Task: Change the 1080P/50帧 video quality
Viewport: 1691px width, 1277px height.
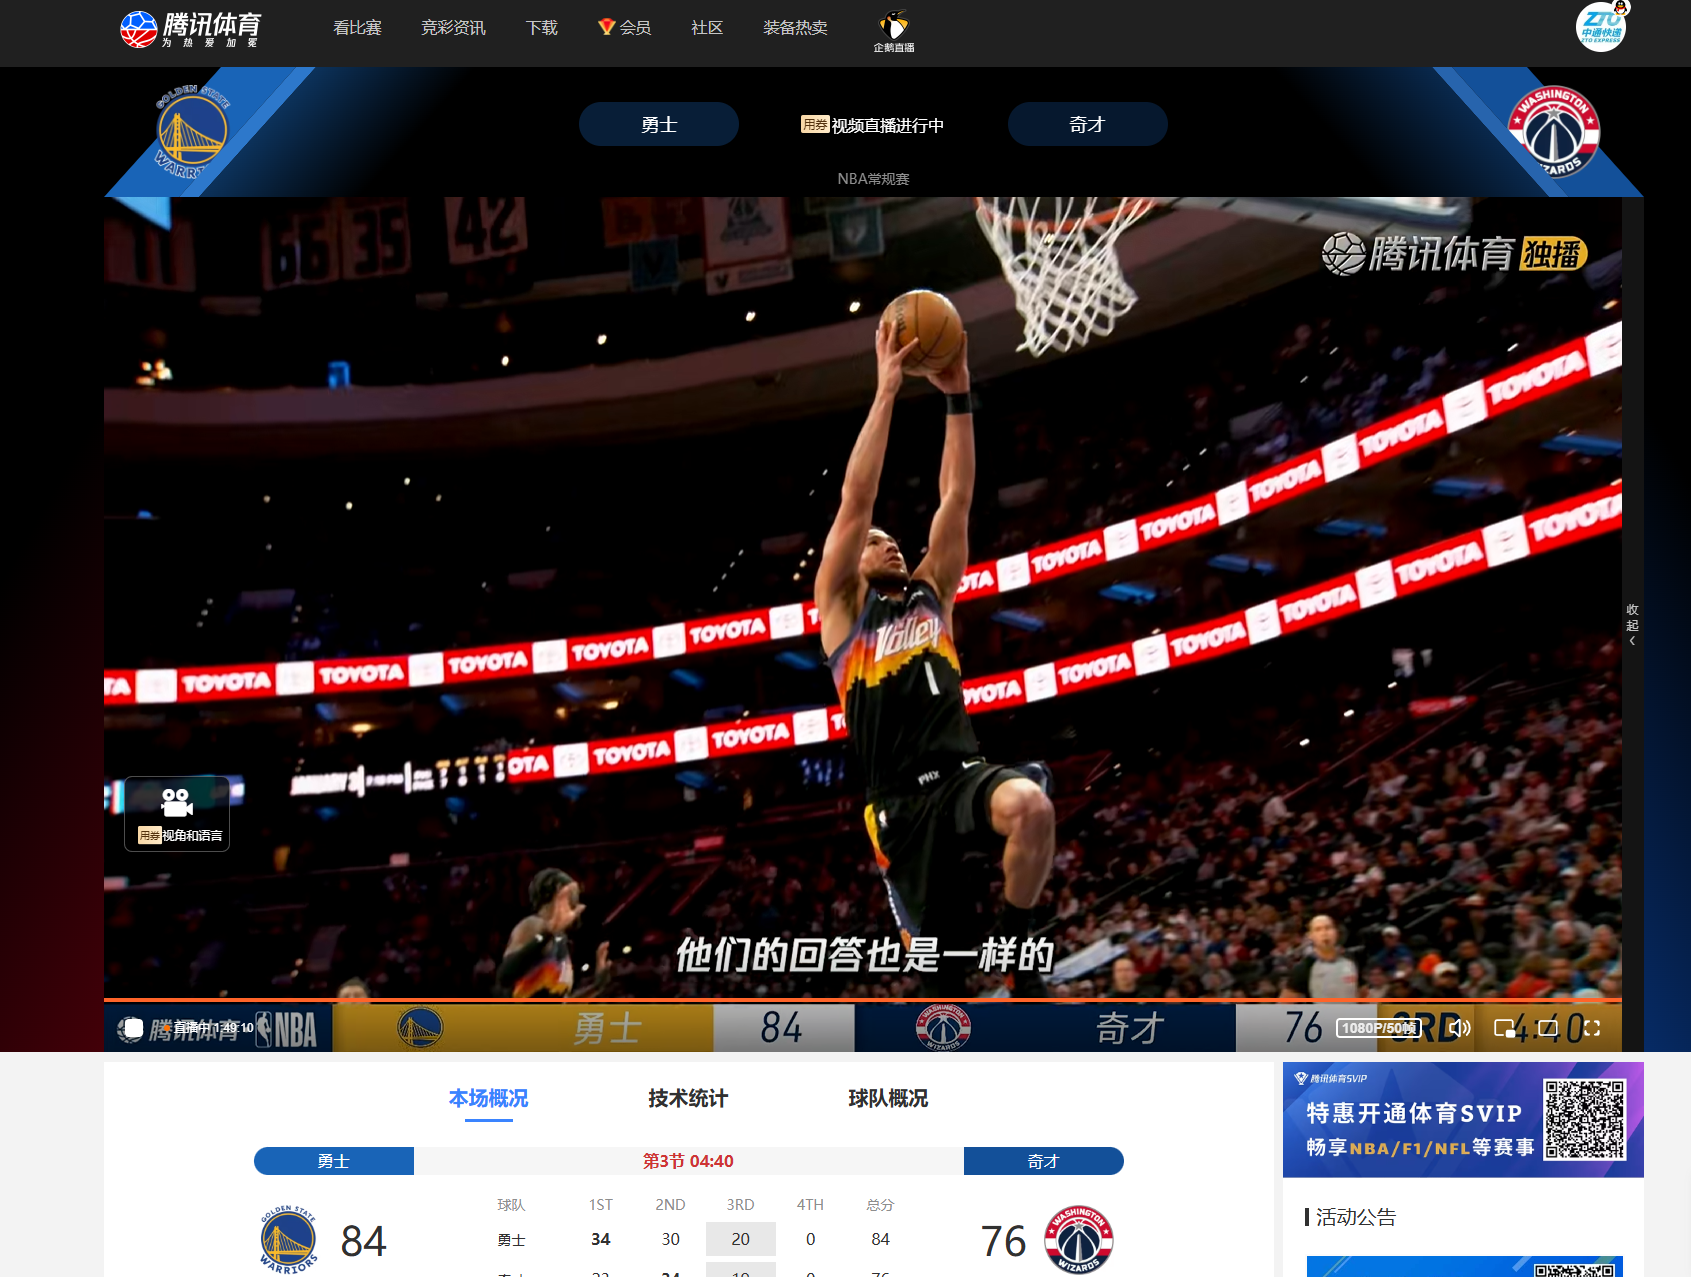Action: (1379, 1028)
